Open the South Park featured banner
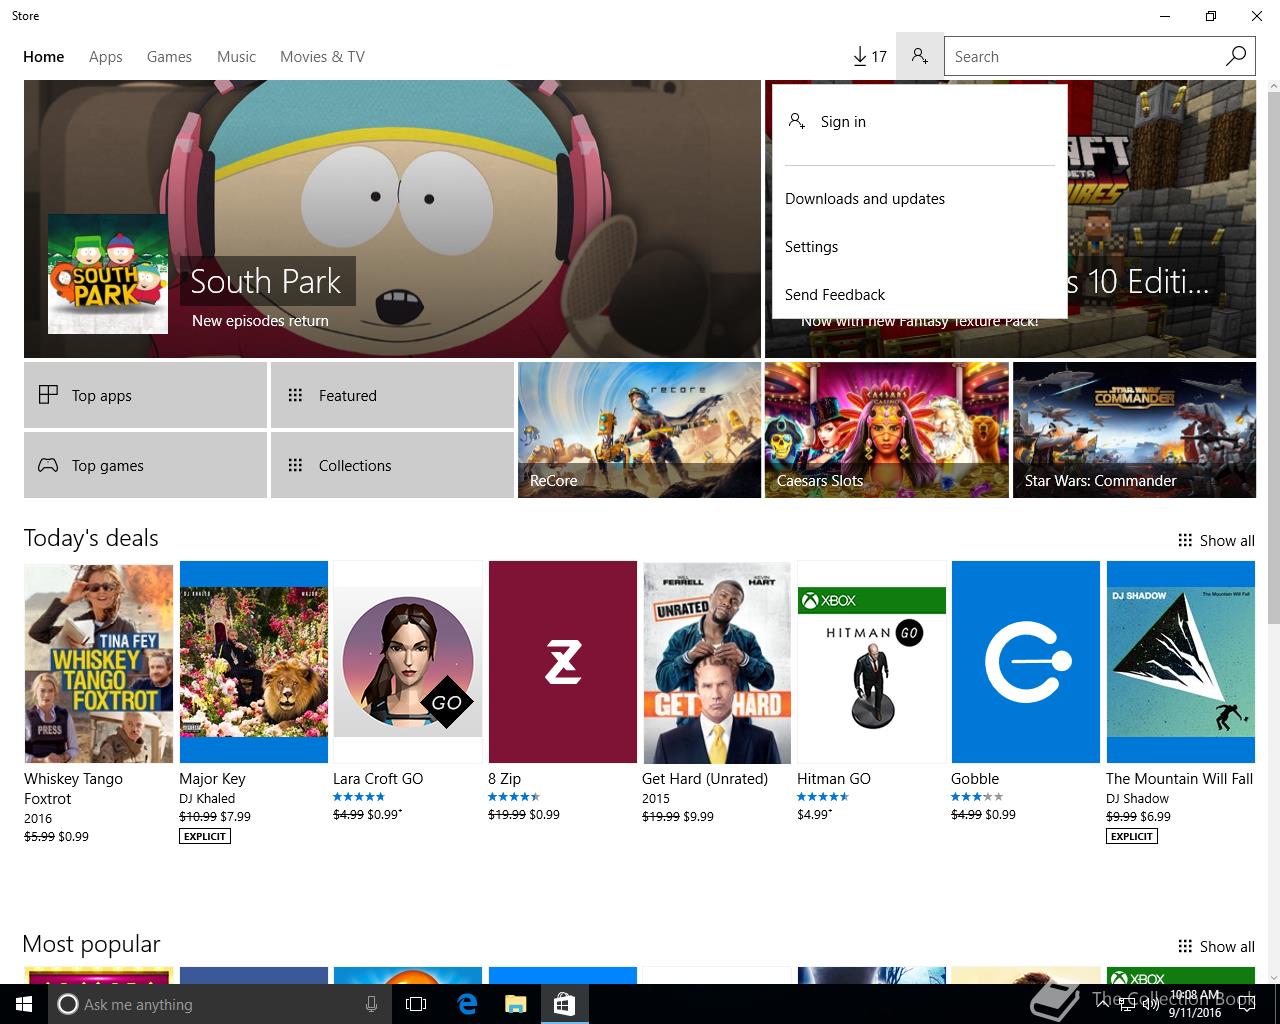 [392, 219]
